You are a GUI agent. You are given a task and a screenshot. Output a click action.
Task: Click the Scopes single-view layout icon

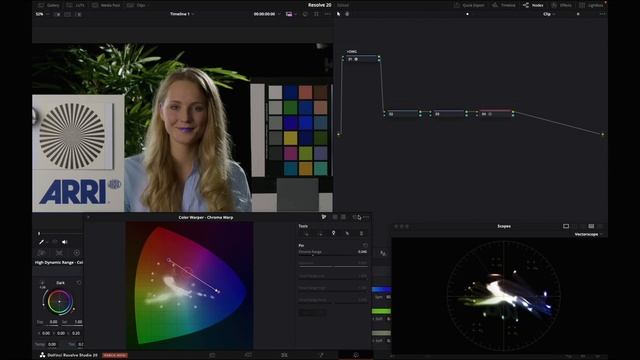(x=566, y=226)
